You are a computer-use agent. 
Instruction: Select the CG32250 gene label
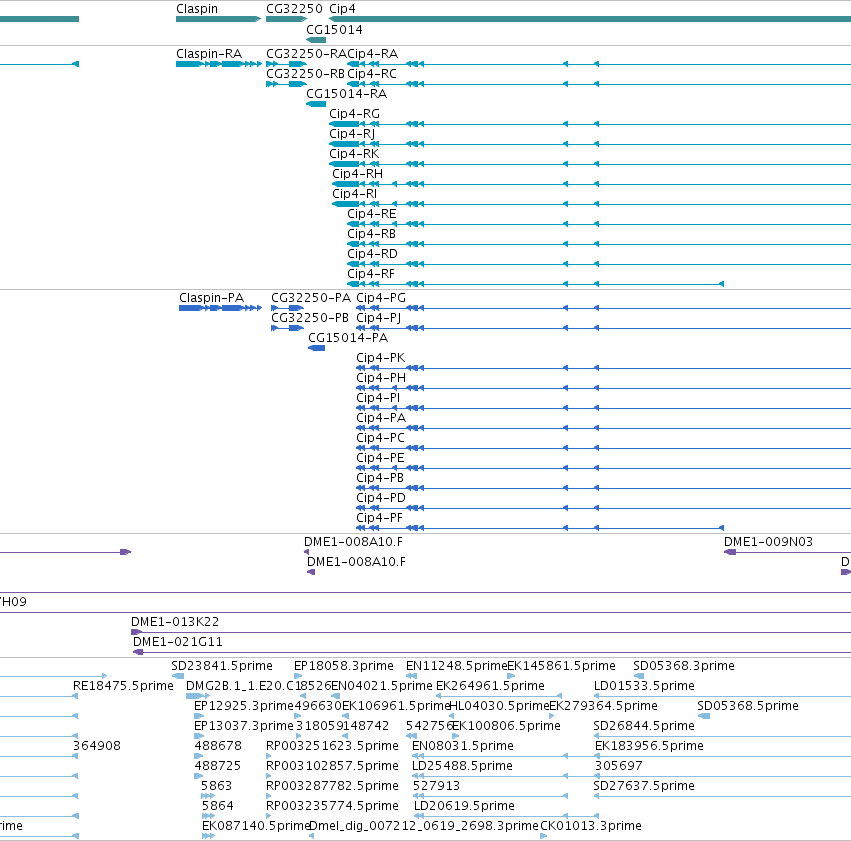(x=294, y=9)
